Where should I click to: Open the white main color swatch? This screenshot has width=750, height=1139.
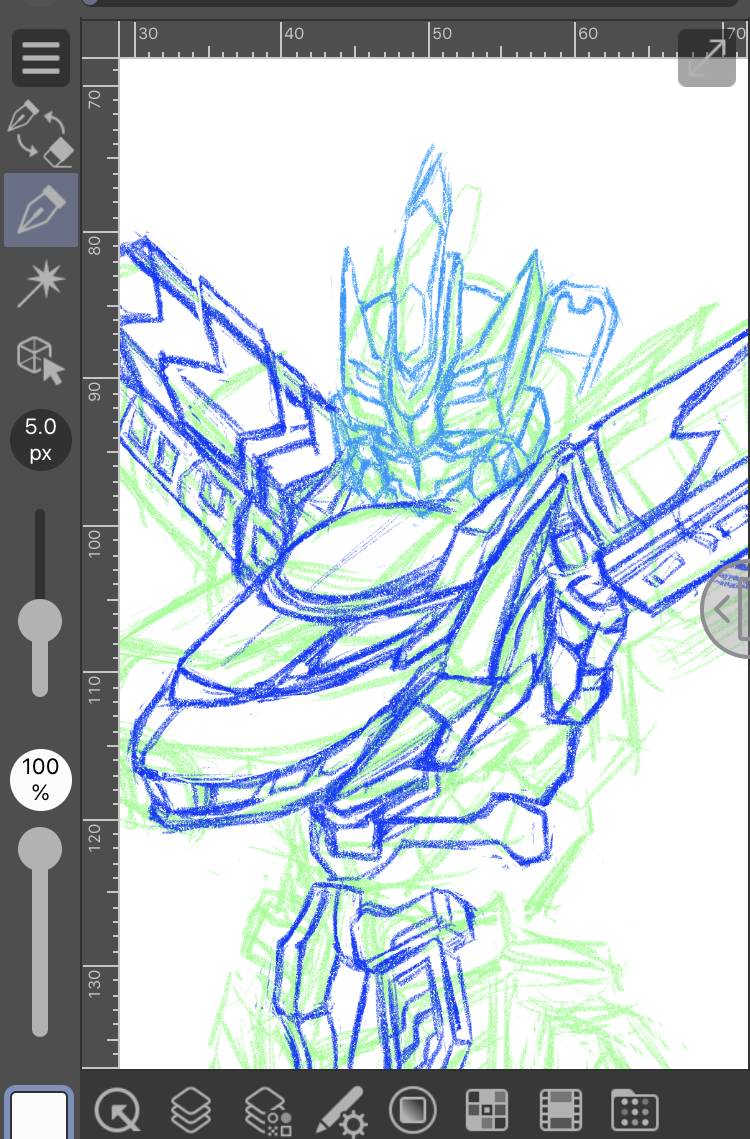(39, 1114)
